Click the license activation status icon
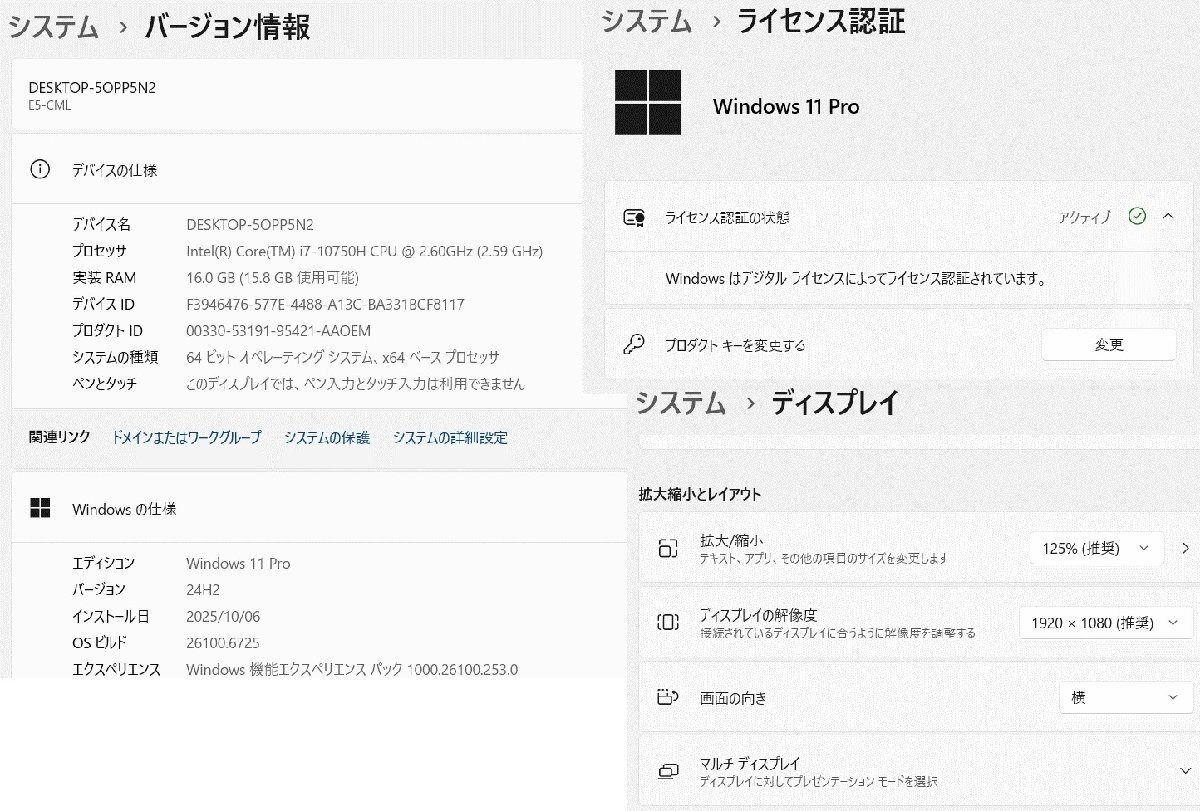 click(633, 217)
